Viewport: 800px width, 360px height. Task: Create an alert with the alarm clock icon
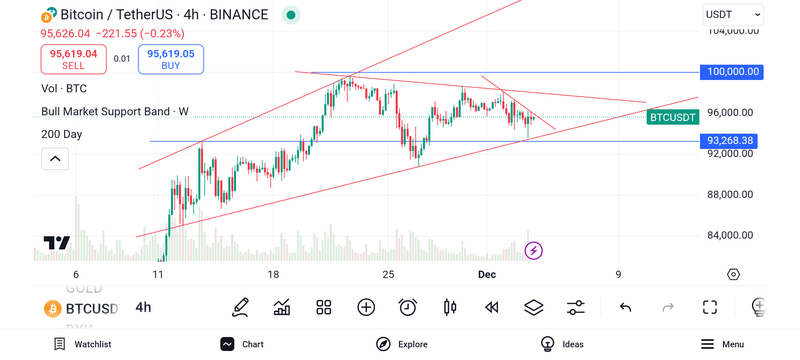(x=408, y=307)
